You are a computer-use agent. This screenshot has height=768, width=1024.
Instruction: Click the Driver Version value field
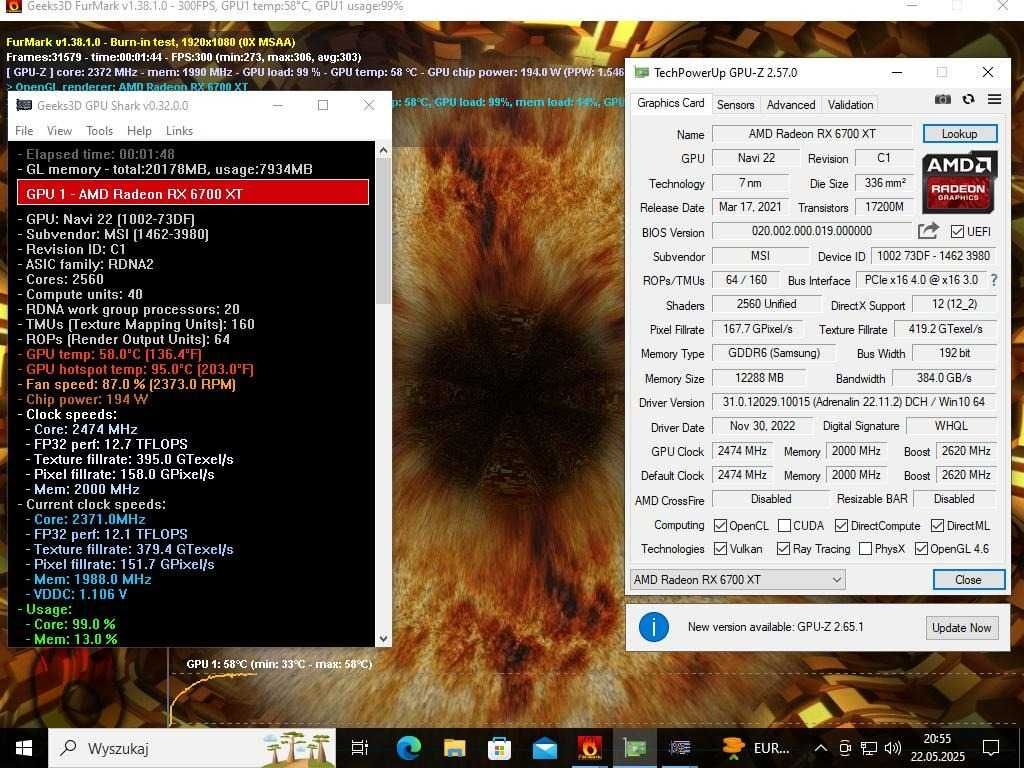(854, 402)
